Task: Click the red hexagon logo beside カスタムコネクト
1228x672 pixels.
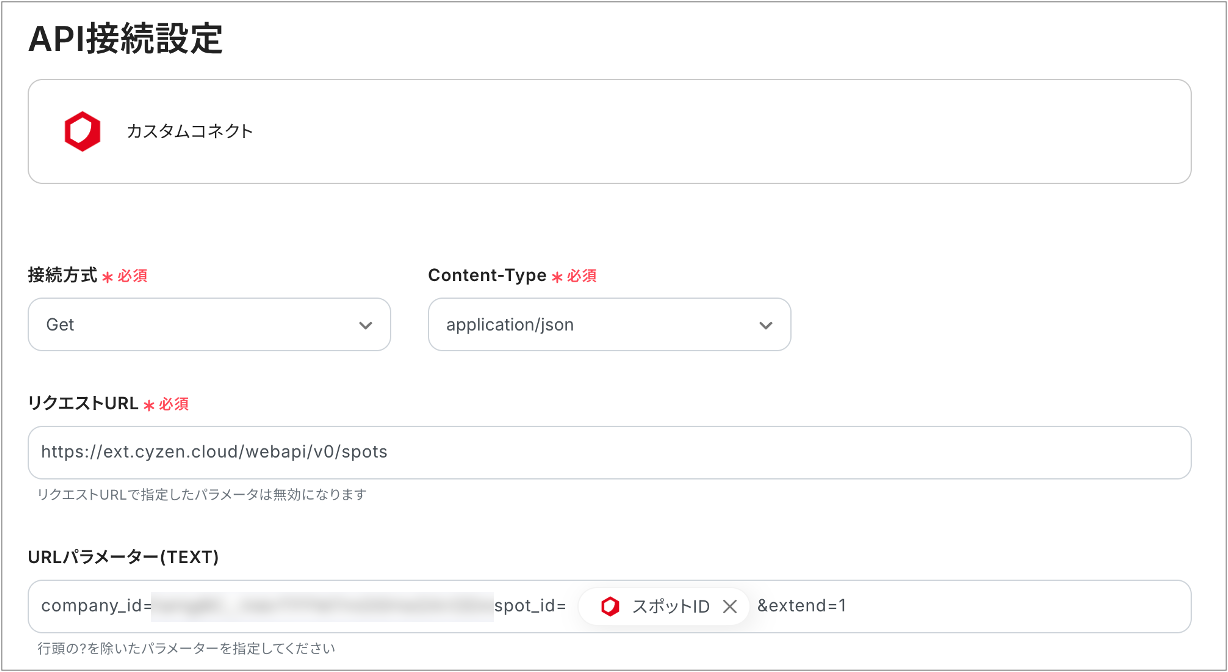Action: [83, 131]
